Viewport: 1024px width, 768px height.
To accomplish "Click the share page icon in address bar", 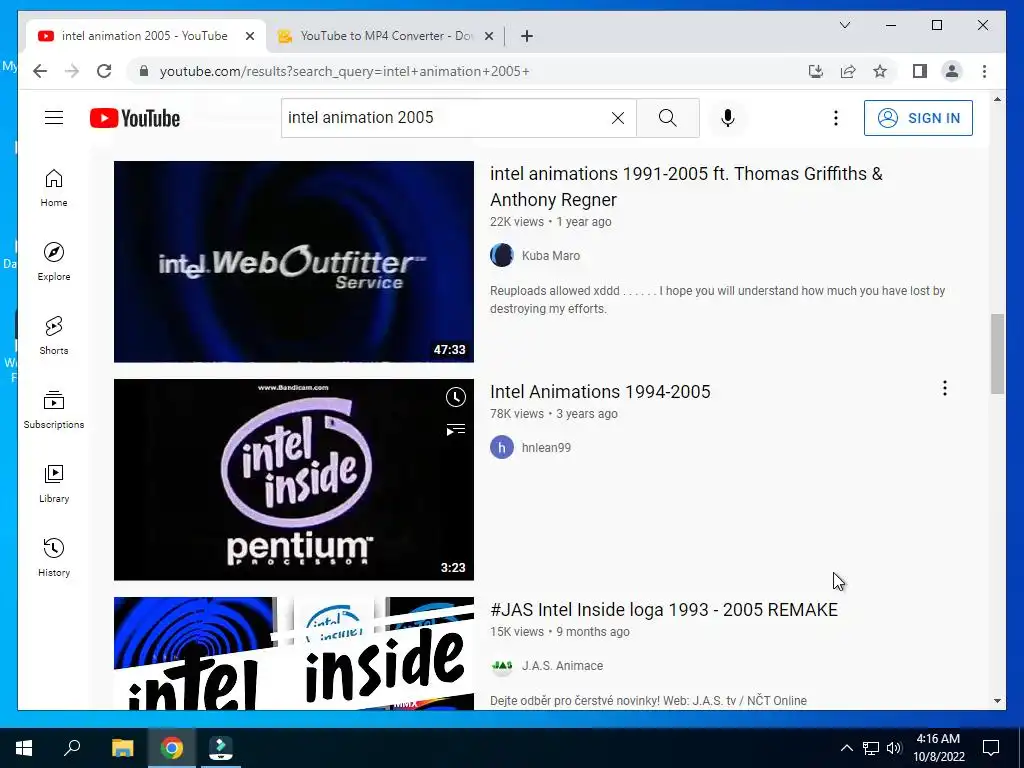I will click(x=848, y=71).
